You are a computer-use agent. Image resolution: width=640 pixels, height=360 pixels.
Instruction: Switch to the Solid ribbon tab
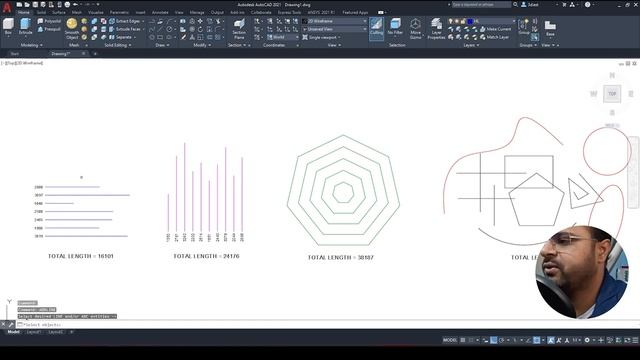(41, 13)
